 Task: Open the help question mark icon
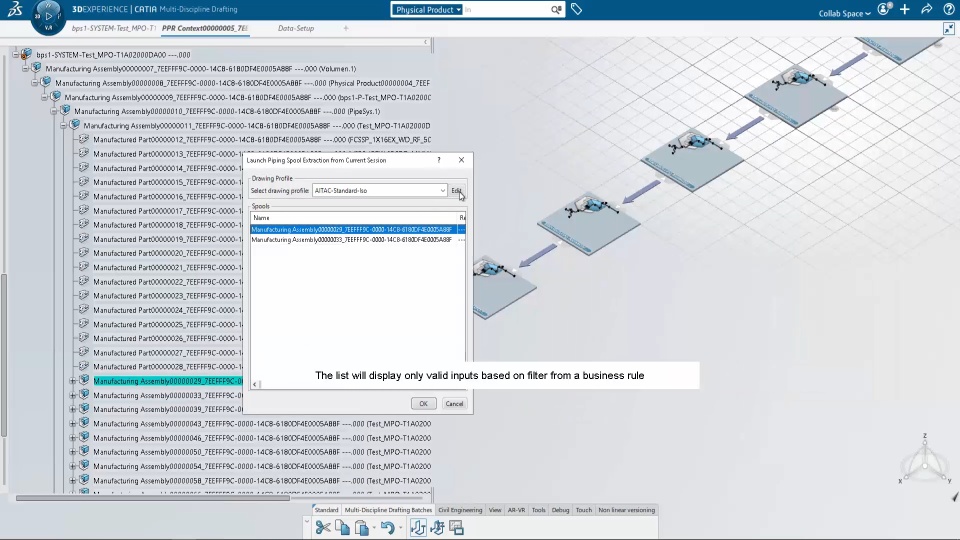(x=949, y=9)
